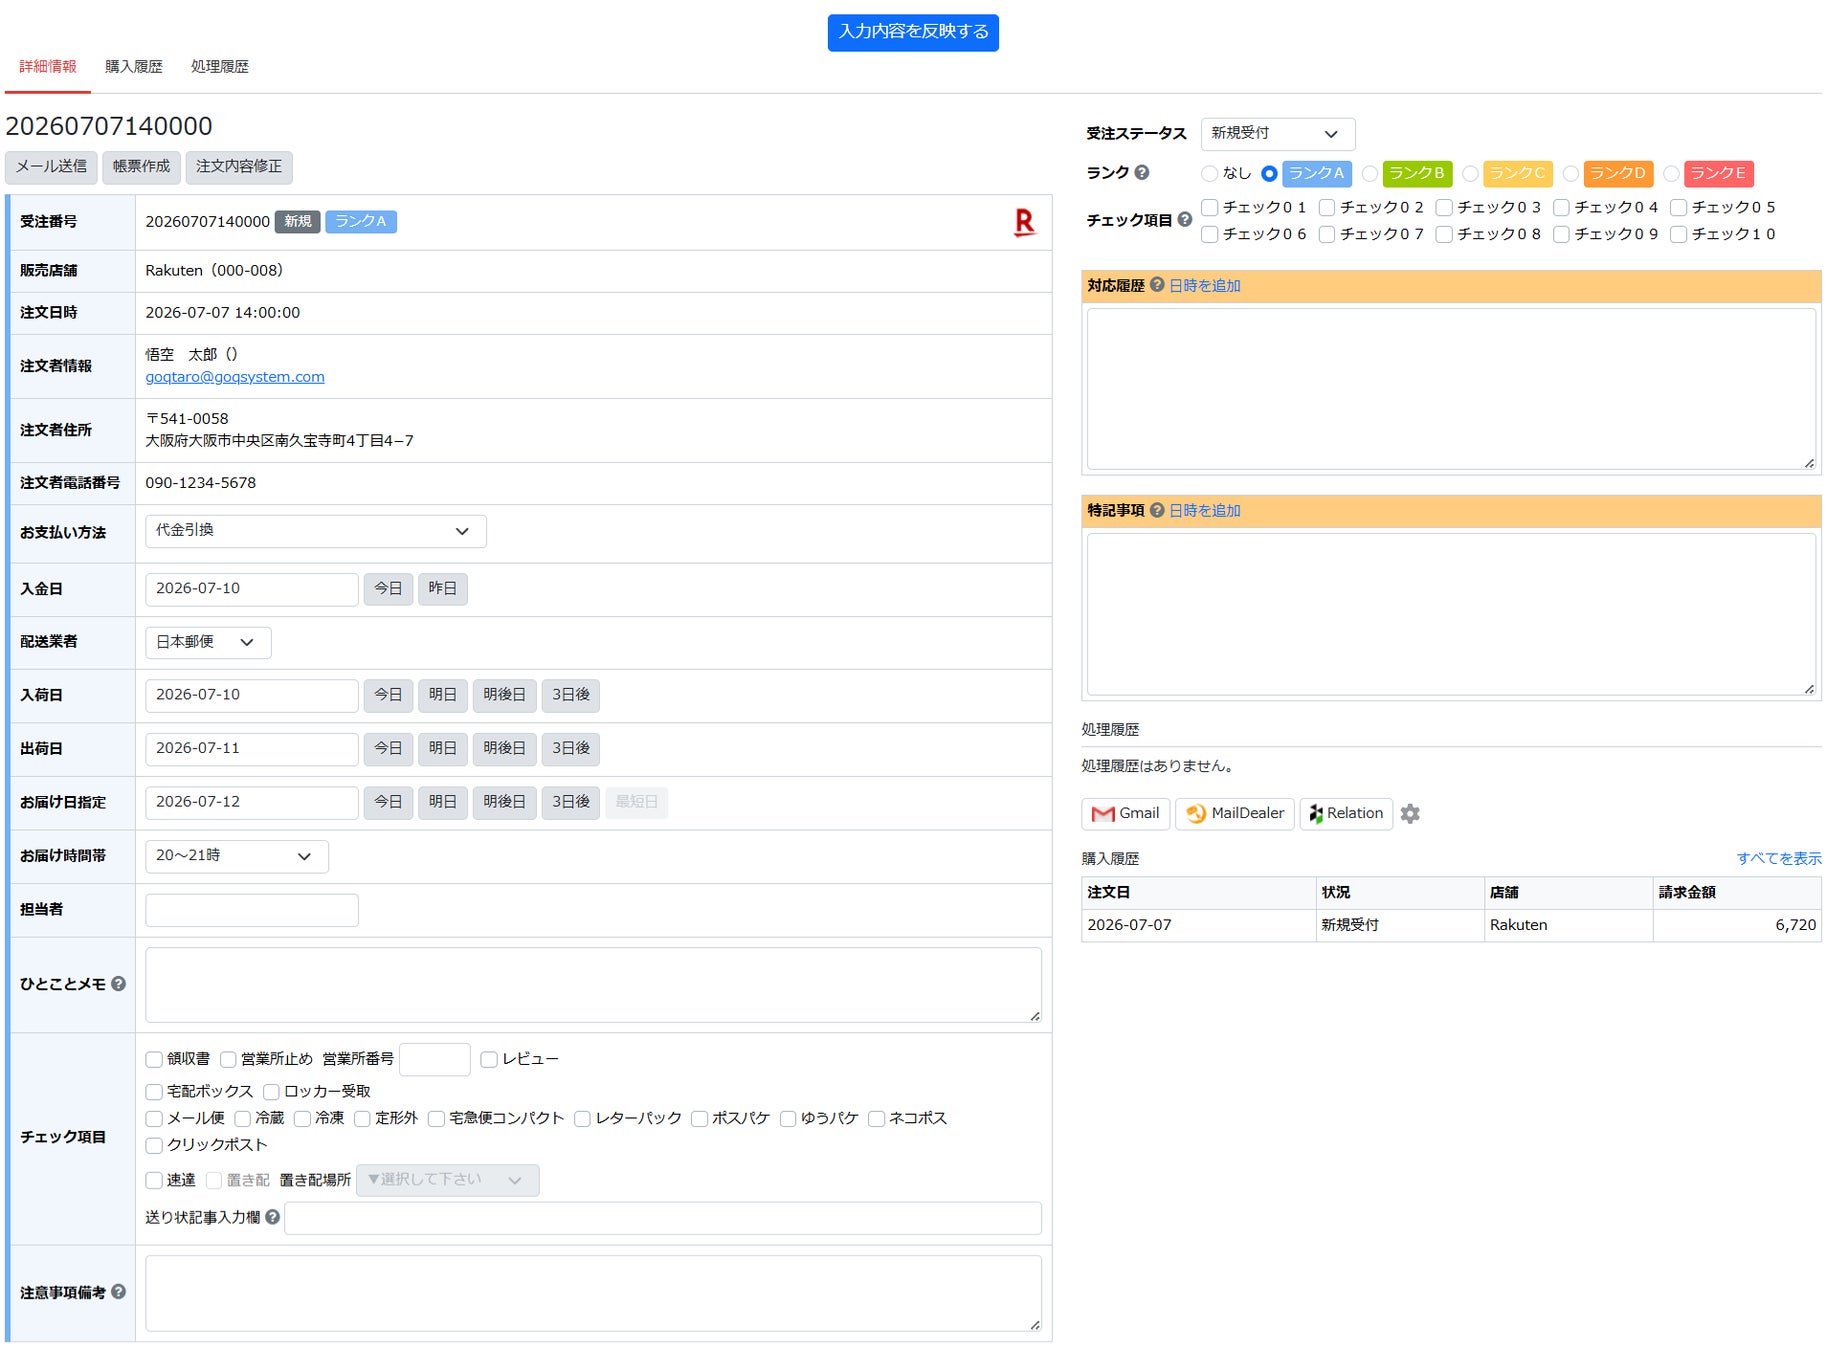The height and width of the screenshot is (1350, 1826).
Task: Open お支払い方法 dropdown showing 代金引換
Action: coord(316,531)
